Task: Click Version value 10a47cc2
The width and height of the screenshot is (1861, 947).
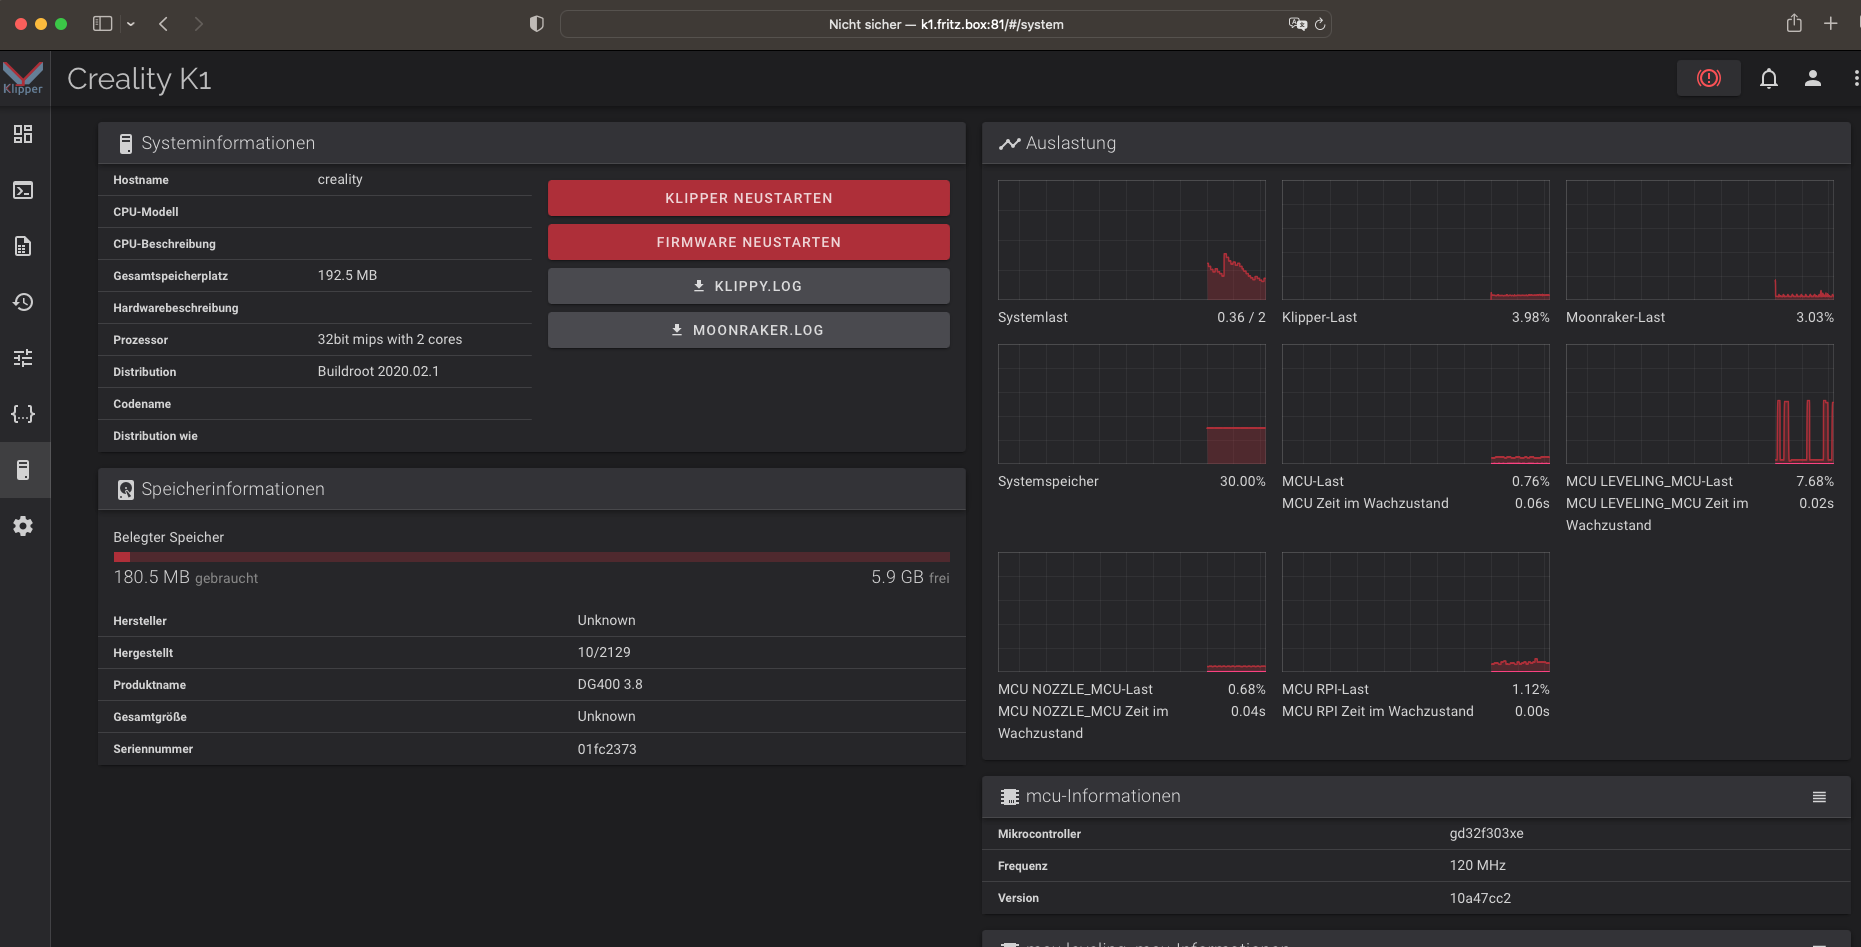Action: 1480,898
